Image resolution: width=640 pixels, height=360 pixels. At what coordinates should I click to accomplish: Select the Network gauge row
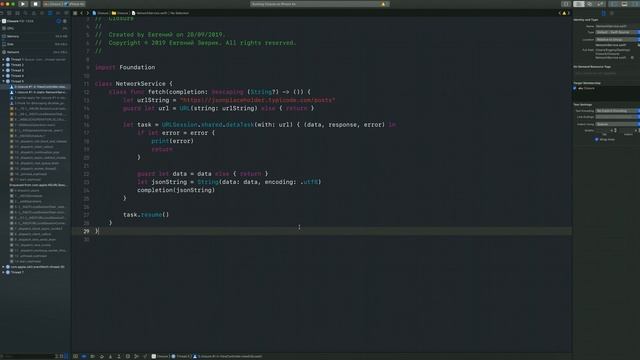tap(35, 52)
